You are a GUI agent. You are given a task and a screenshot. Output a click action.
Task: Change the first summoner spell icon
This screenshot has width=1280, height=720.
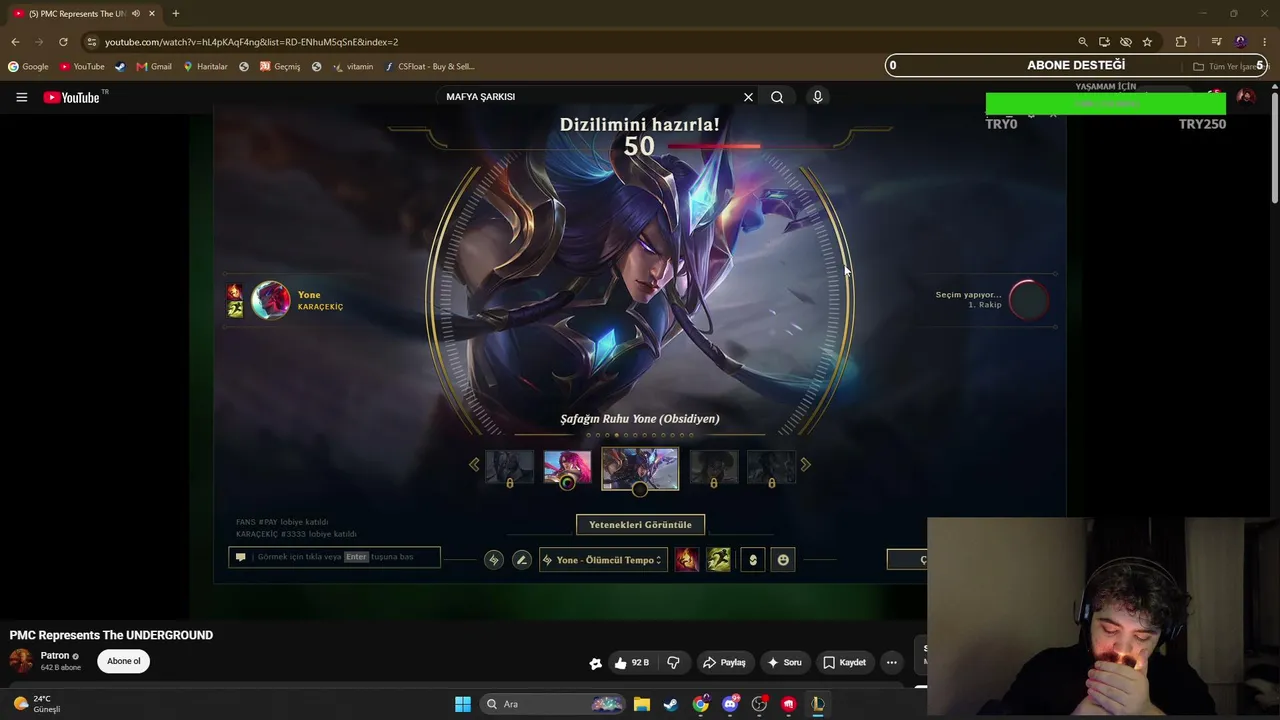click(x=687, y=560)
